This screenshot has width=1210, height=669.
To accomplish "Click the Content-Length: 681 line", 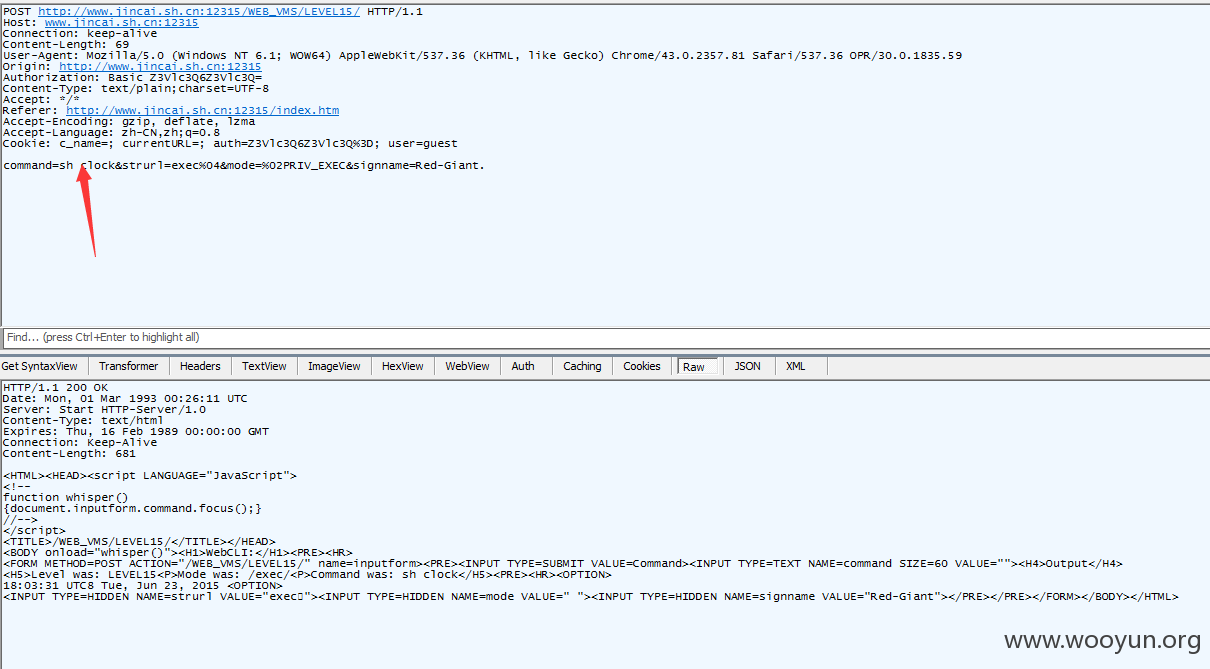I will pyautogui.click(x=69, y=453).
